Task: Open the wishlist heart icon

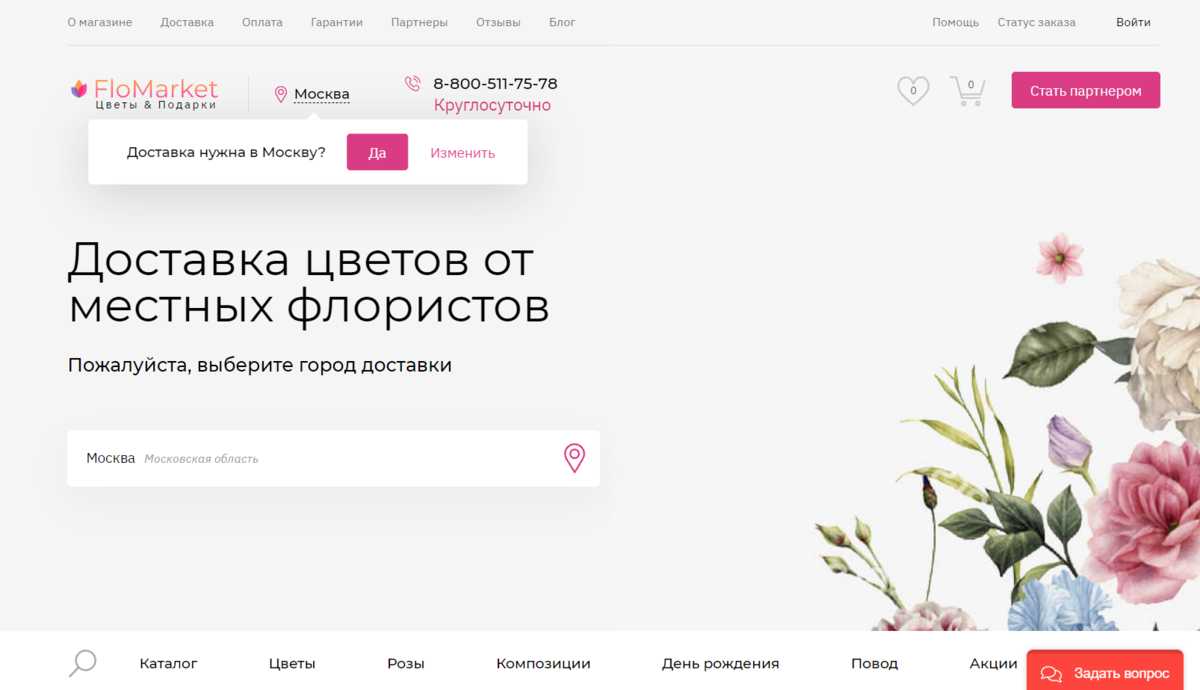Action: point(911,89)
